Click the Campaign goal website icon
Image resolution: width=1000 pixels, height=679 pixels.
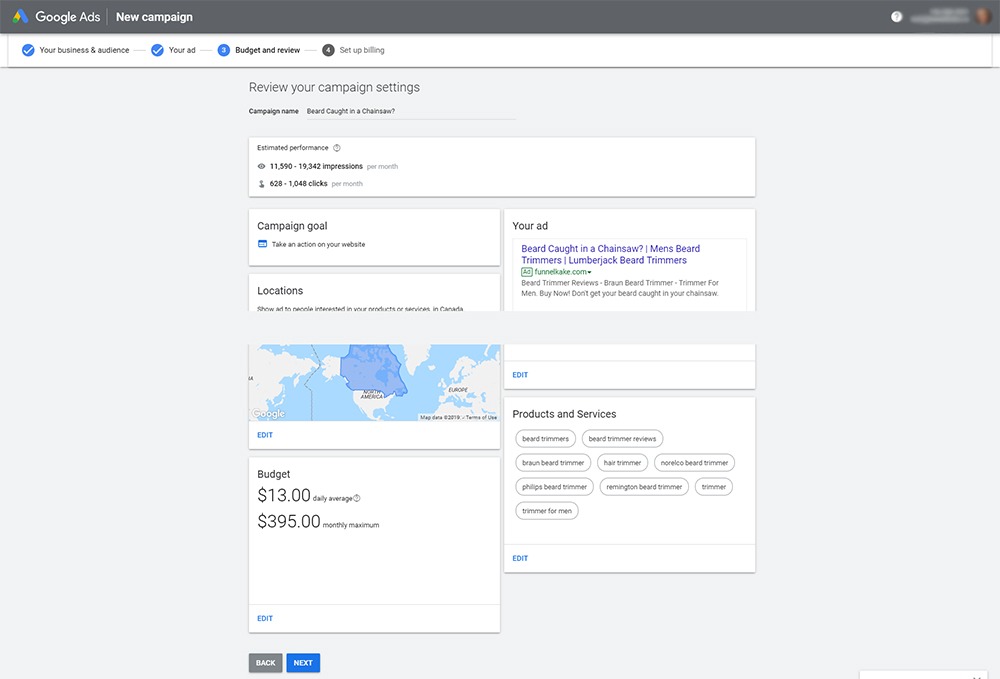point(262,244)
